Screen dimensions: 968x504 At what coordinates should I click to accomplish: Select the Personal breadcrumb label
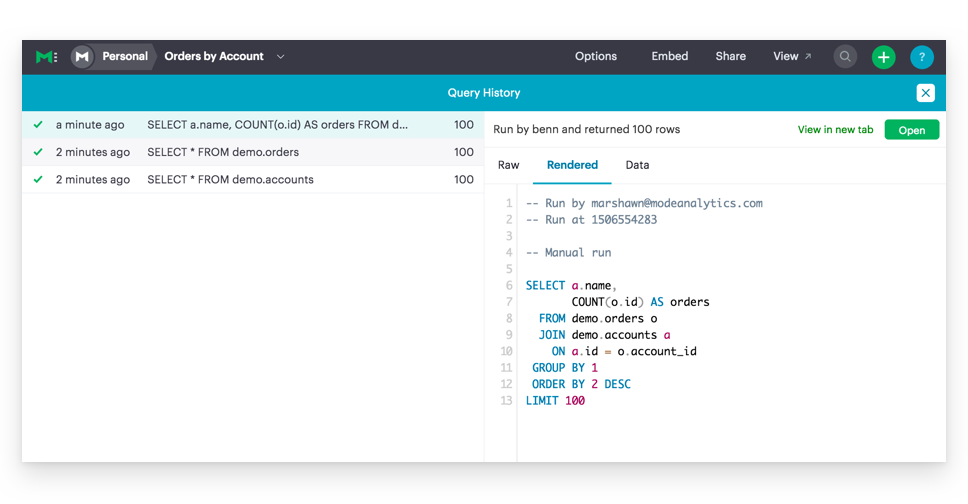pos(125,56)
